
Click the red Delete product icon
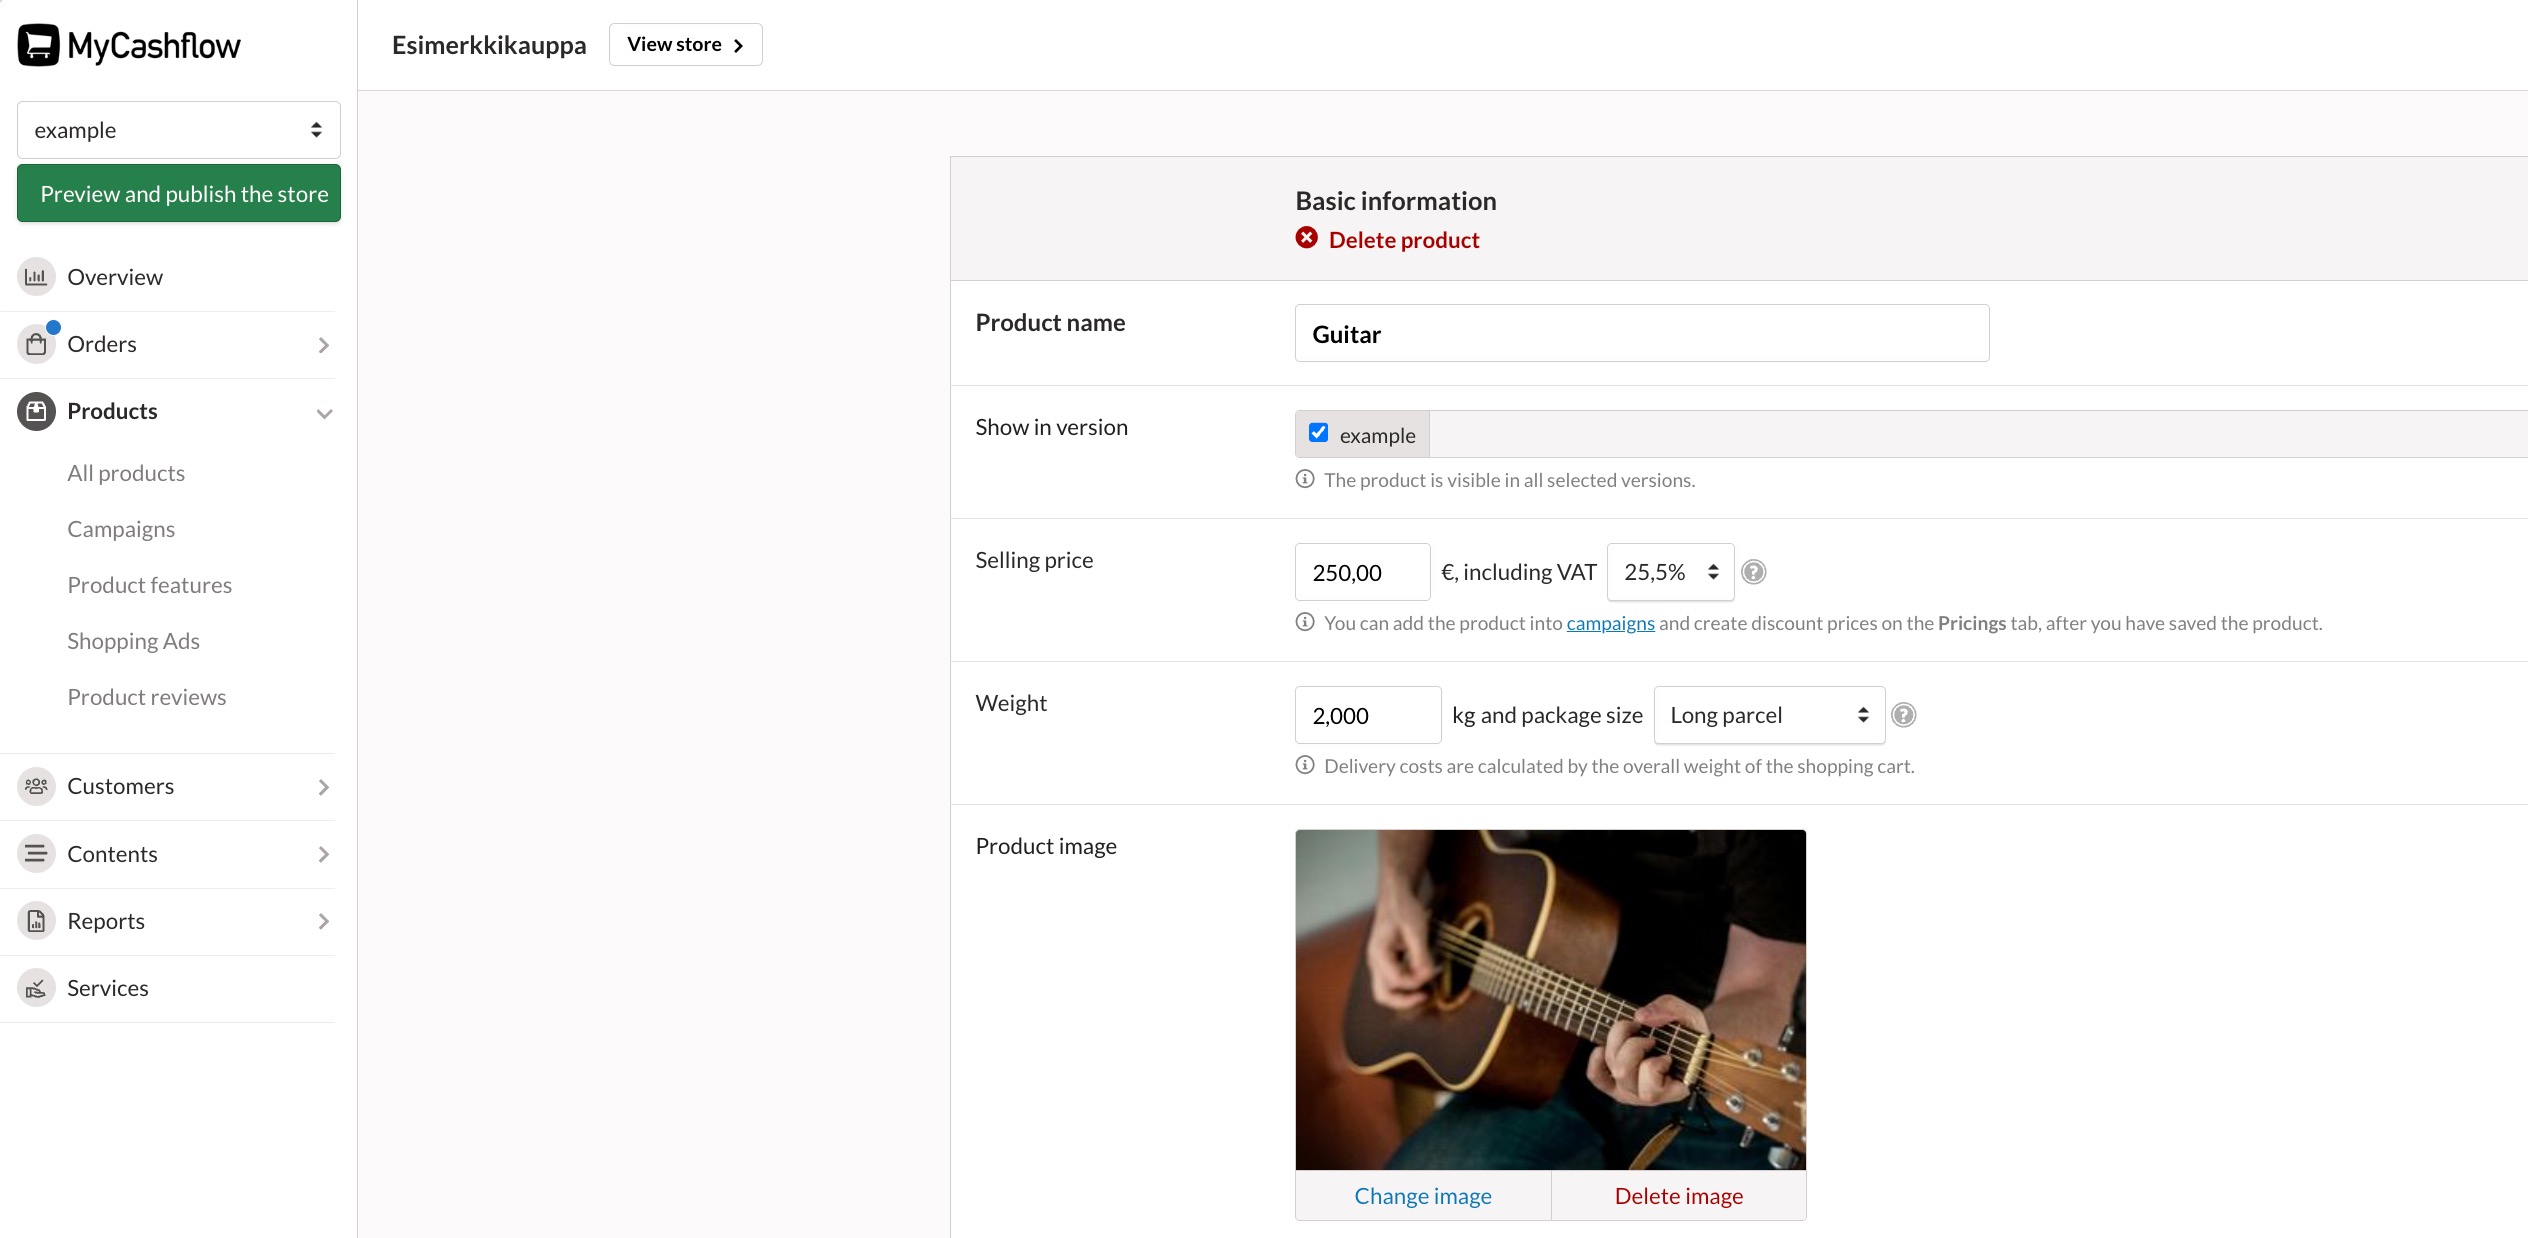[x=1306, y=238]
